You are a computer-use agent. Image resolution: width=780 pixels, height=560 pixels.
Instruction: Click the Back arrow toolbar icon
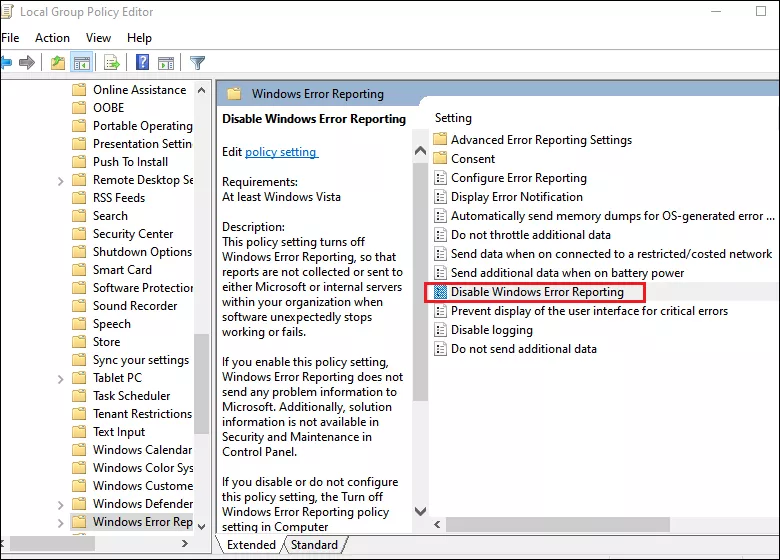click(6, 63)
